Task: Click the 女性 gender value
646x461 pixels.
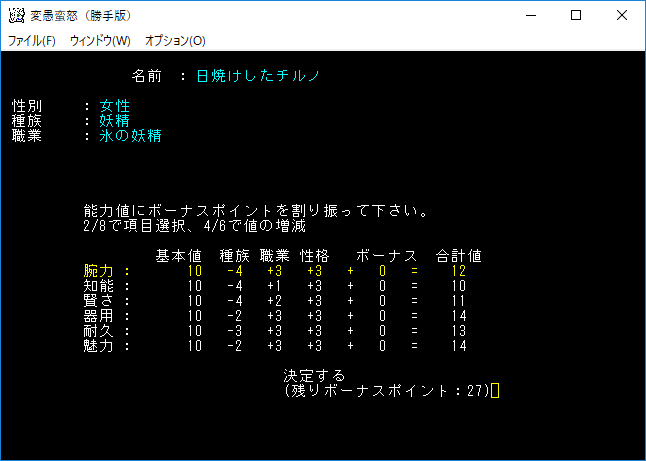Action: [114, 106]
